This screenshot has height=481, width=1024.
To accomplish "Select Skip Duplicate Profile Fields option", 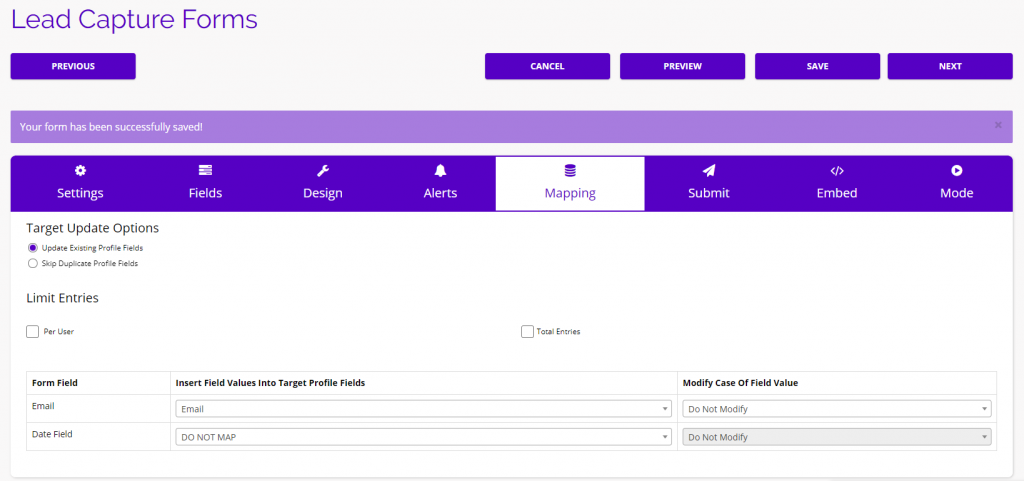I will tap(33, 264).
